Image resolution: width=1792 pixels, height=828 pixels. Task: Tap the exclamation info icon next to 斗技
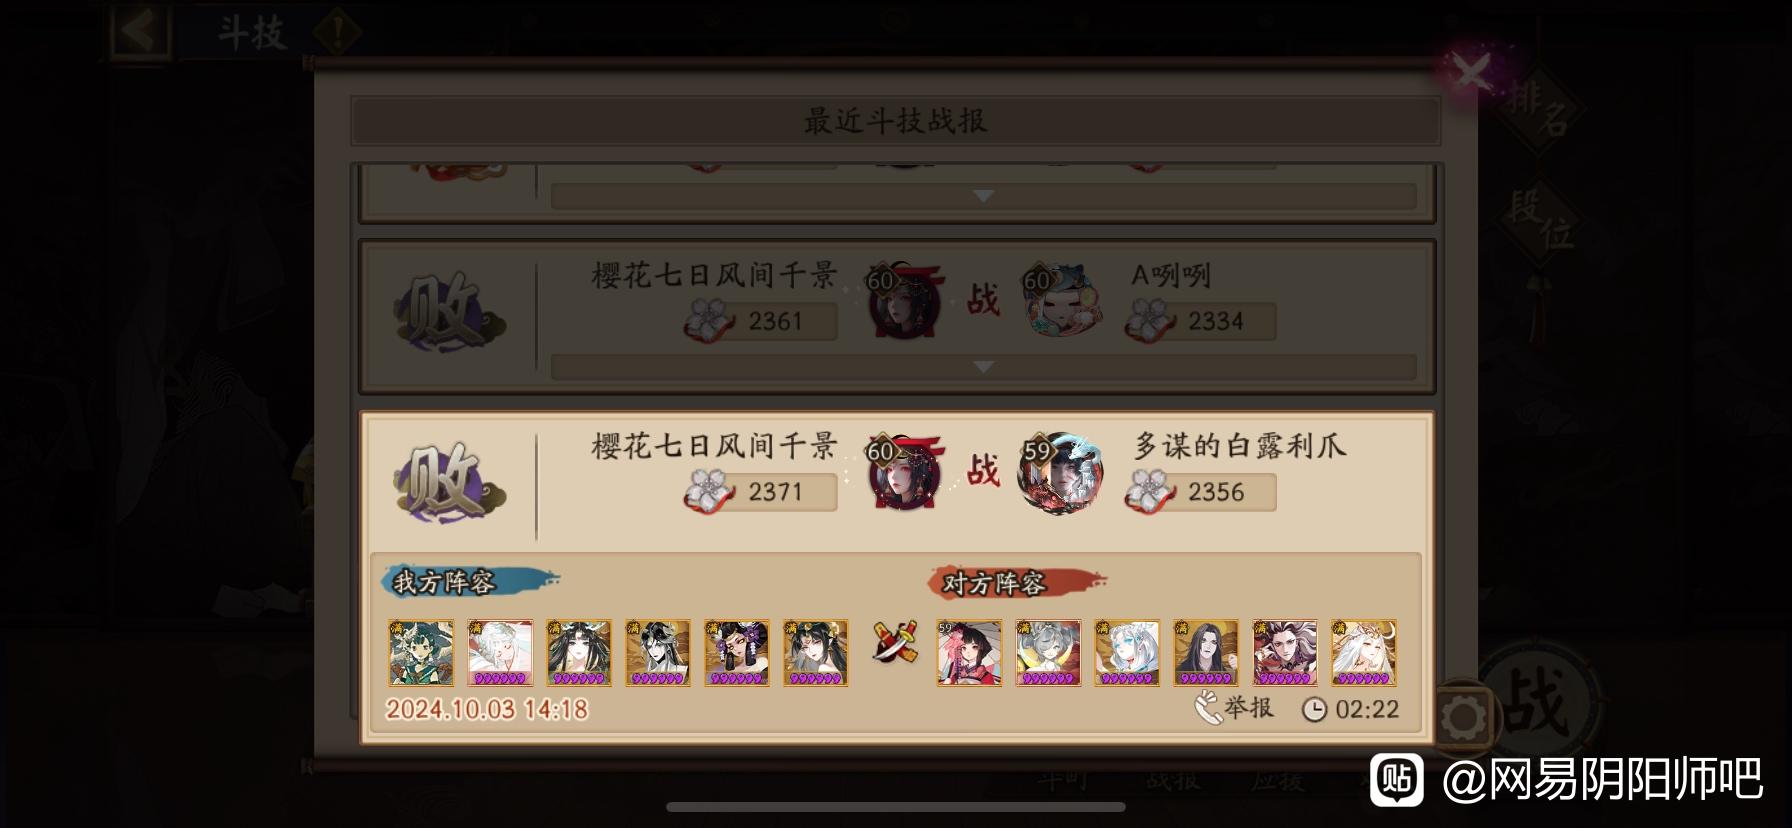337,32
